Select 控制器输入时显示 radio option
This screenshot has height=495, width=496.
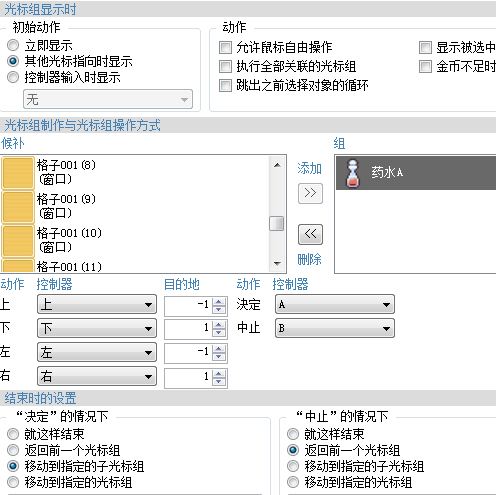tap(13, 77)
